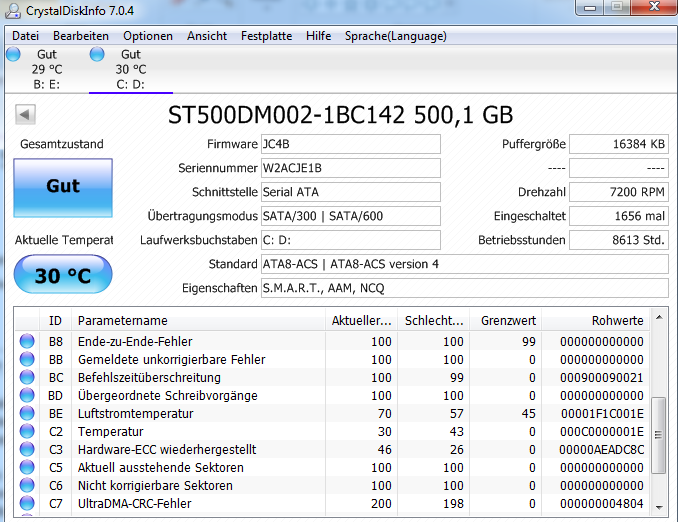Screen dimensions: 678x522
Task: Click the SMART list scroll up arrow
Action: click(659, 317)
